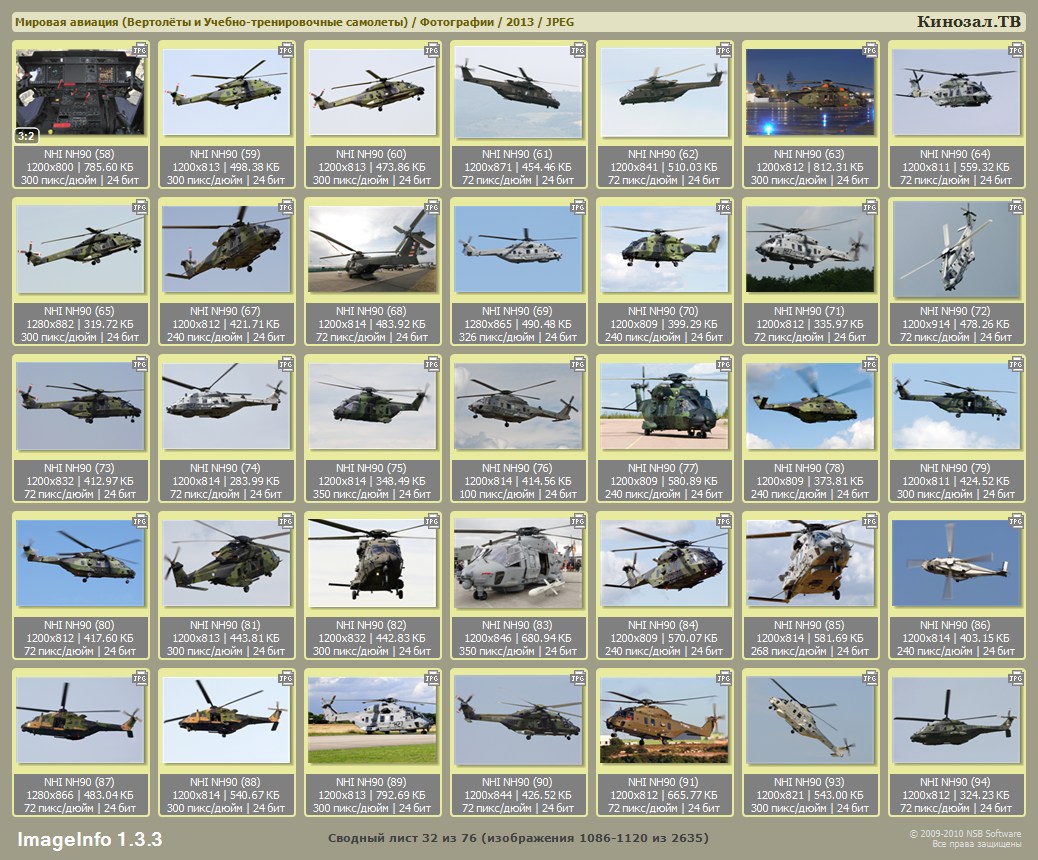This screenshot has height=860, width=1038.
Task: Click JPG badge on NHI NH90 (77) thumbnail
Action: click(x=725, y=364)
